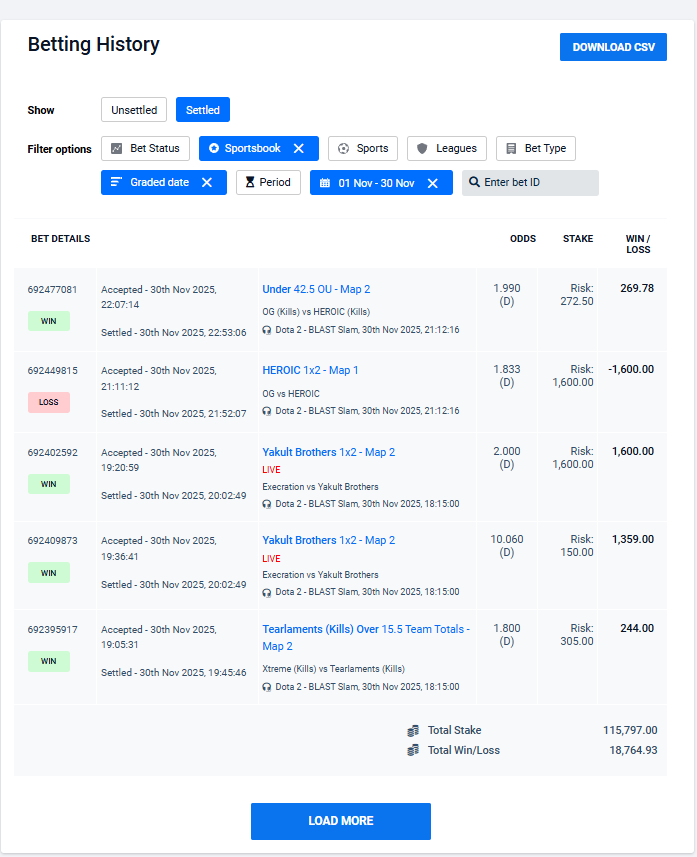Click the Enter bet ID search field
This screenshot has height=857, width=697.
538,183
